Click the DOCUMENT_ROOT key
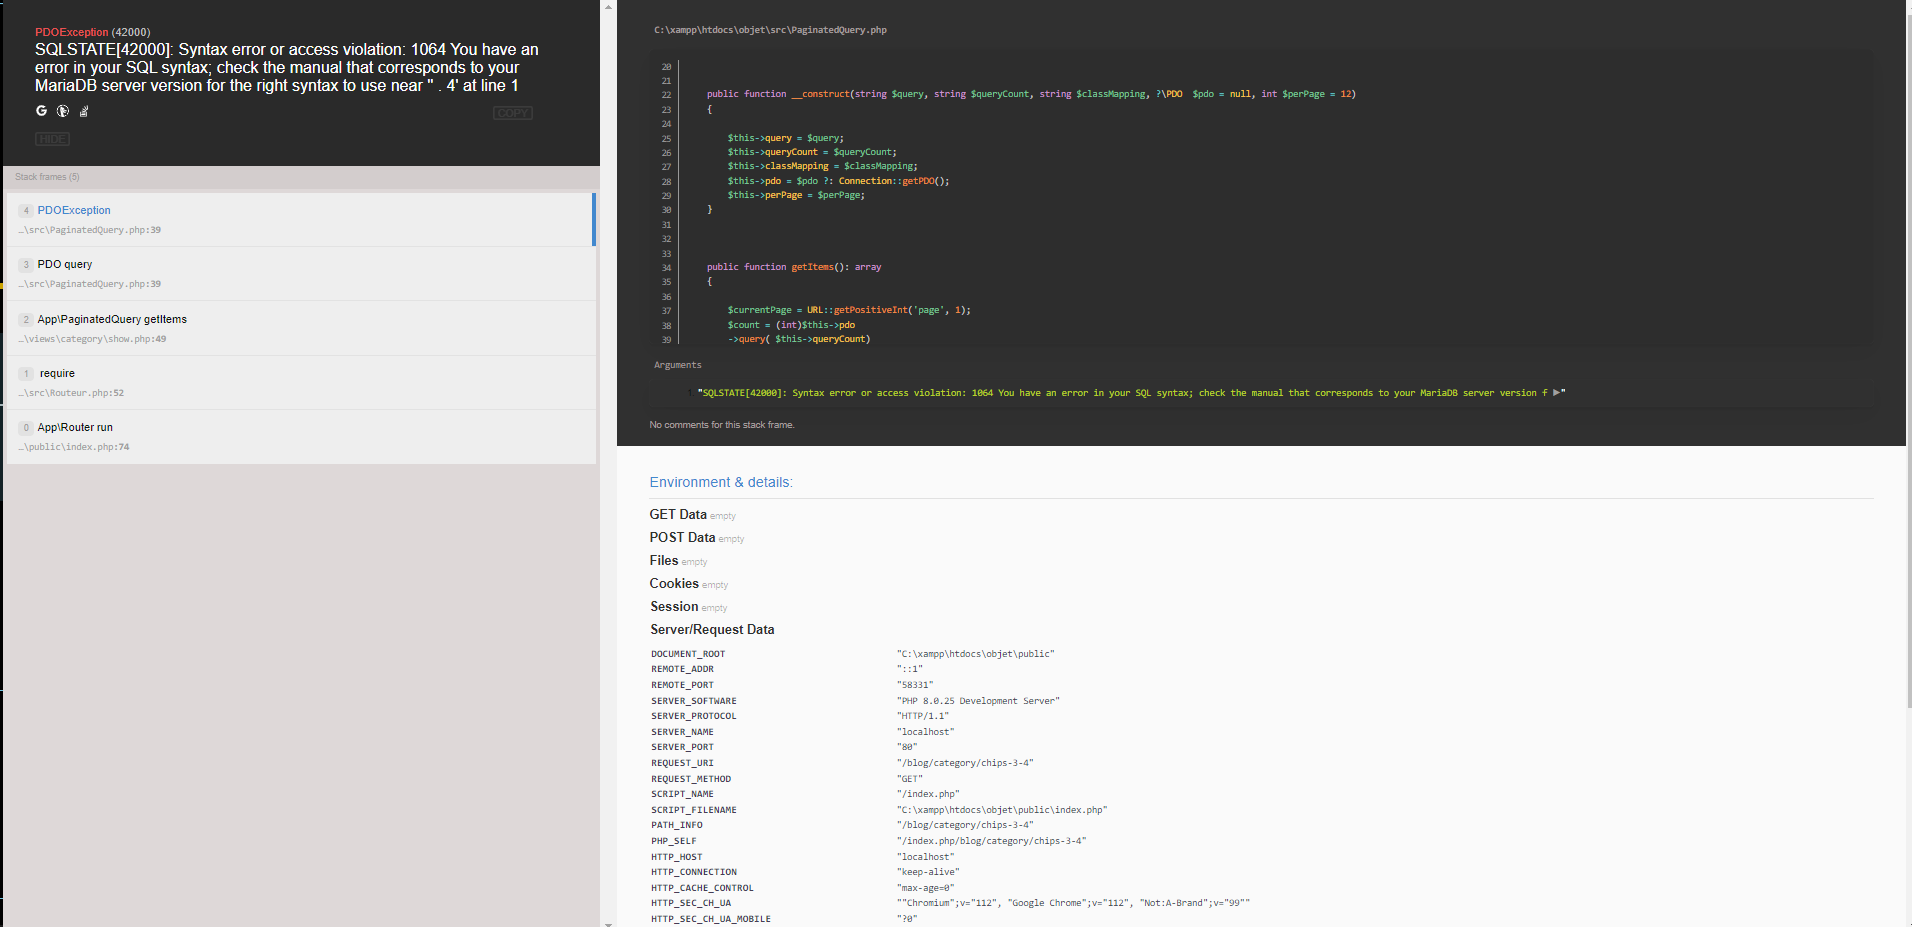The width and height of the screenshot is (1912, 927). [x=688, y=654]
